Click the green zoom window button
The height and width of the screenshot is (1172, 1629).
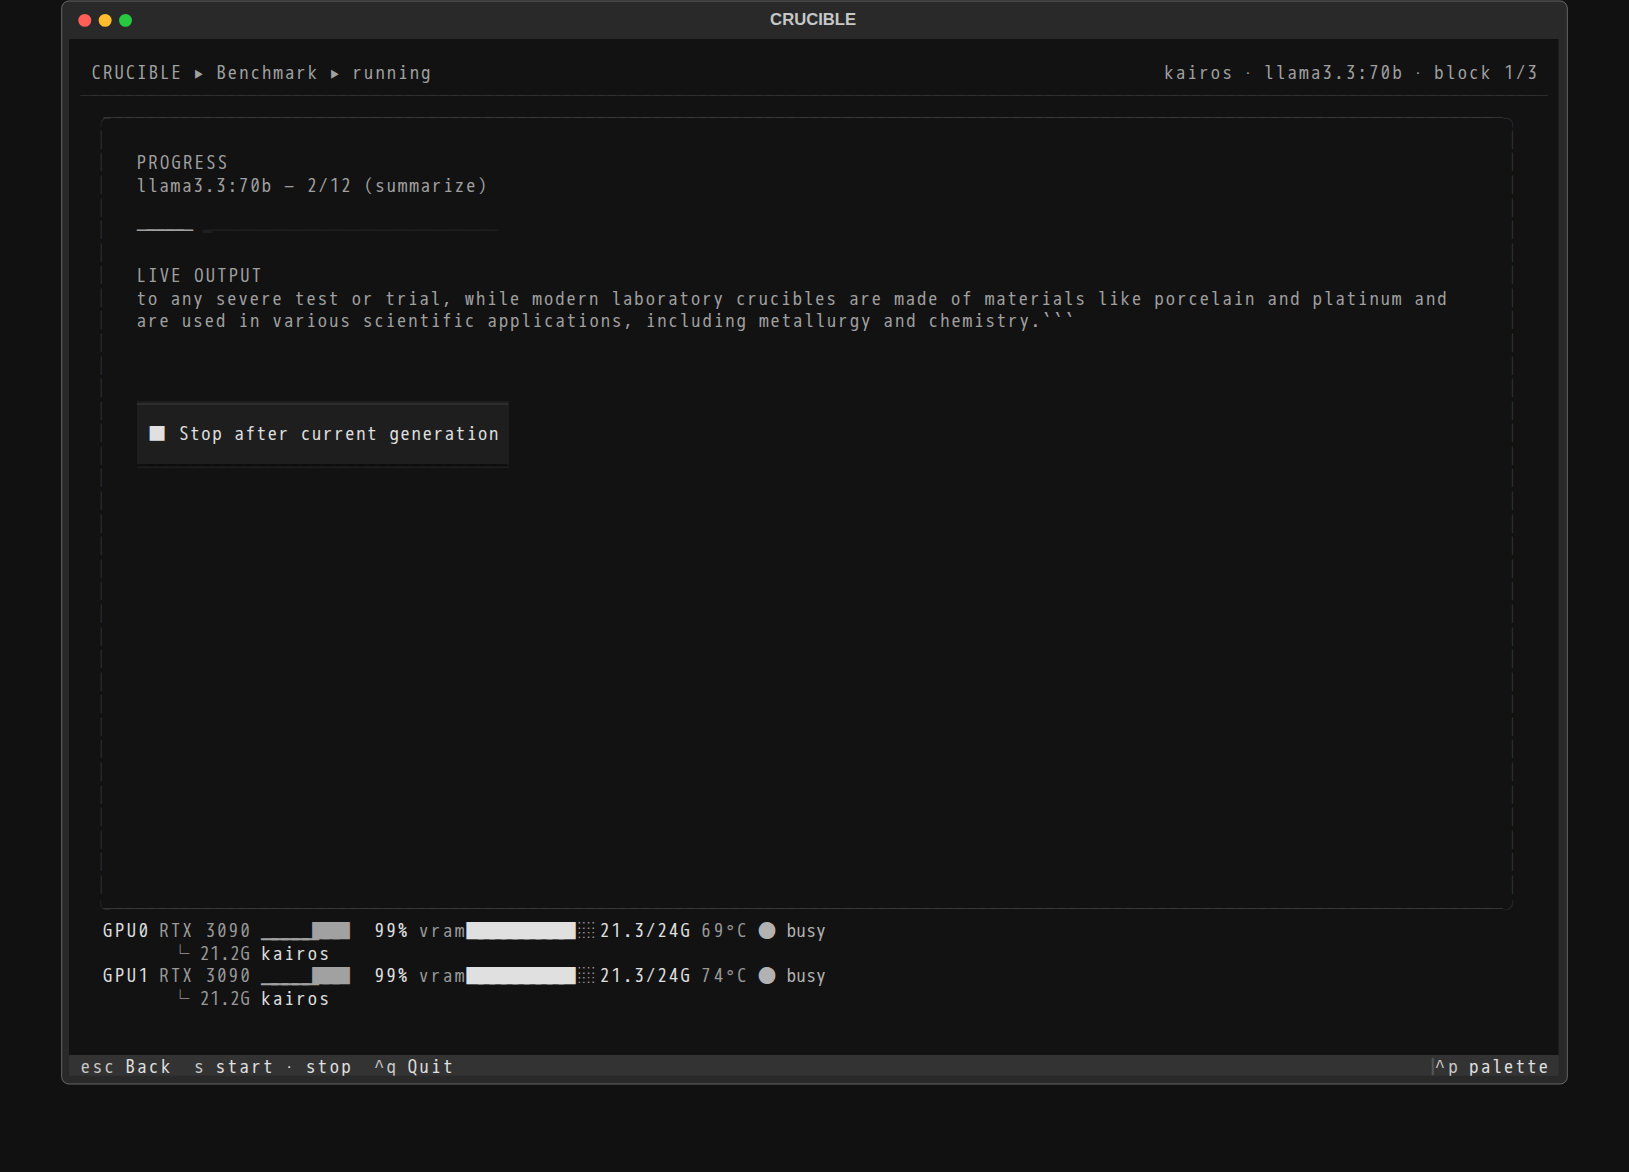[x=125, y=20]
